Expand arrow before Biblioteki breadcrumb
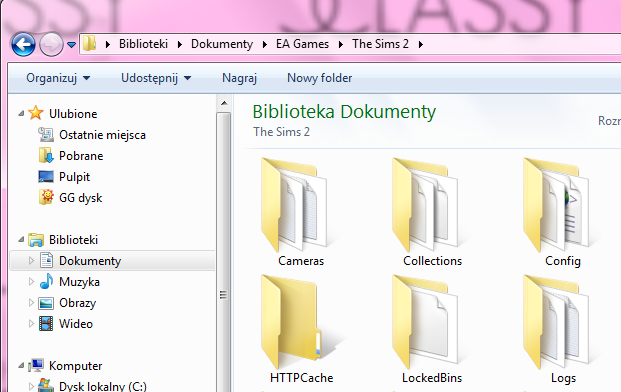The width and height of the screenshot is (621, 392). 108,44
